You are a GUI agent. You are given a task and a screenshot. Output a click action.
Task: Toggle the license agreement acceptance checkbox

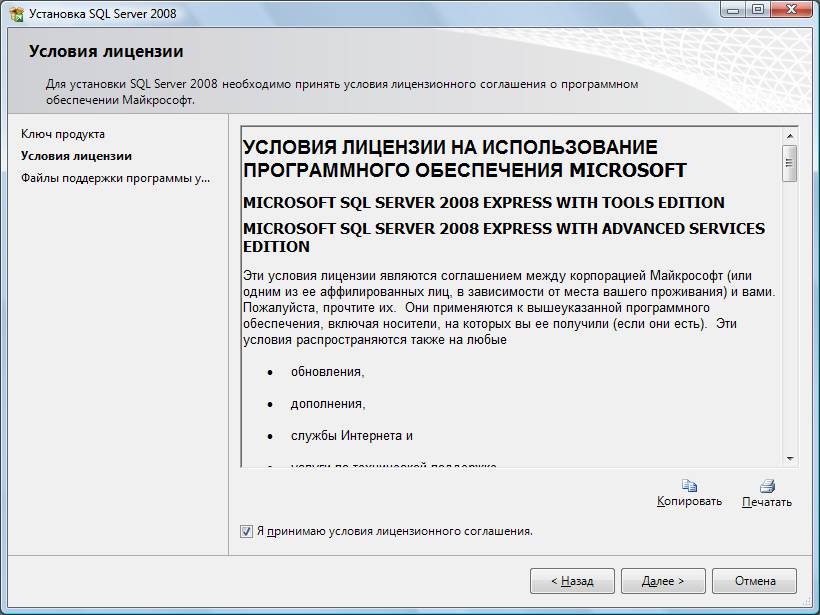coord(247,531)
